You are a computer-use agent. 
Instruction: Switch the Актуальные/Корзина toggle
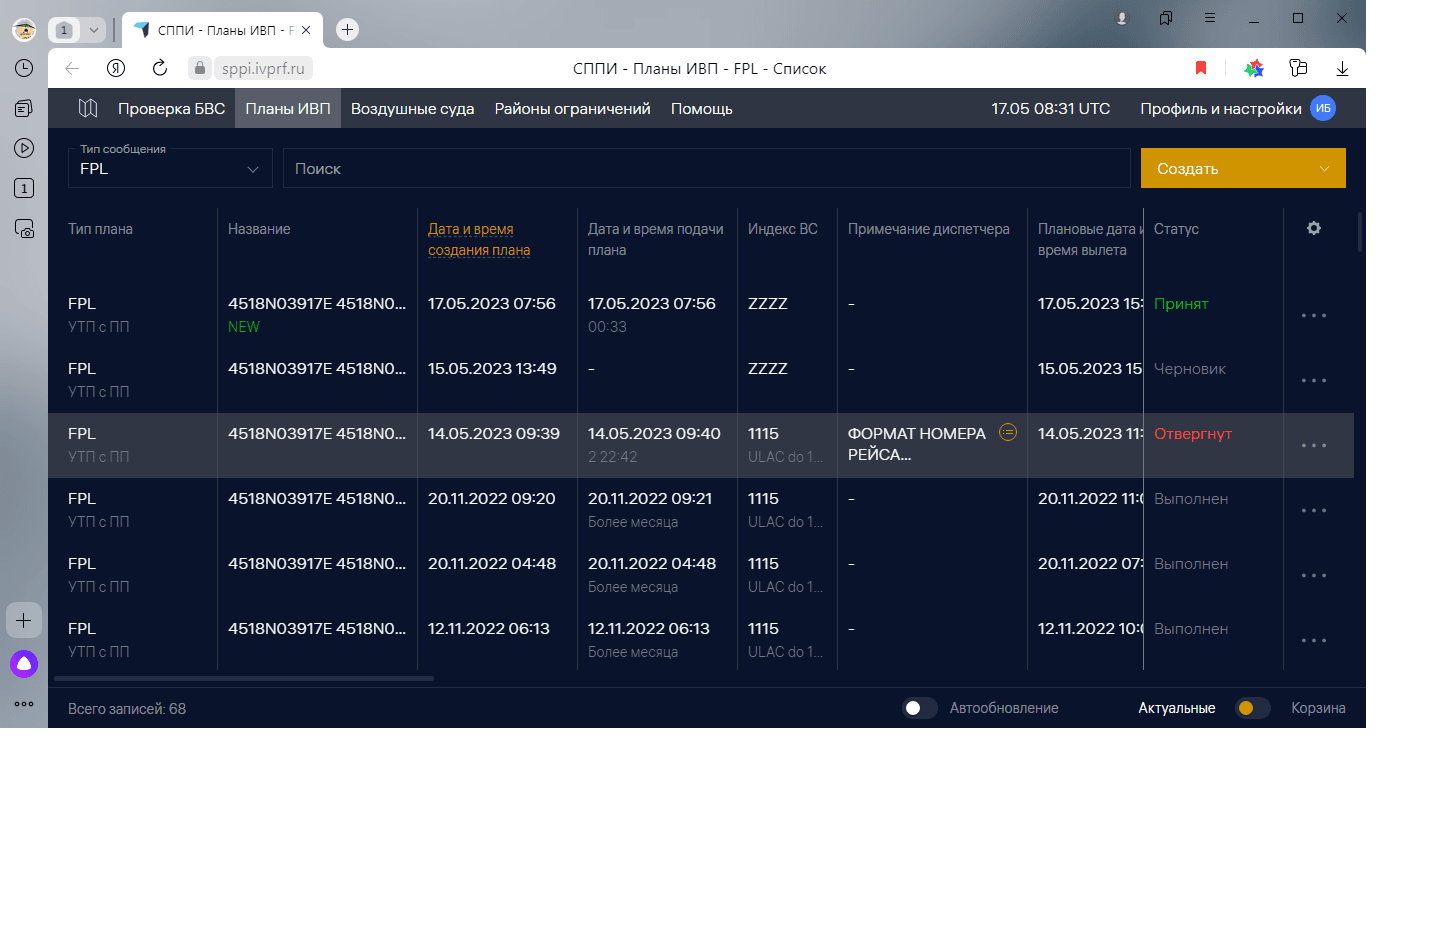(1252, 708)
